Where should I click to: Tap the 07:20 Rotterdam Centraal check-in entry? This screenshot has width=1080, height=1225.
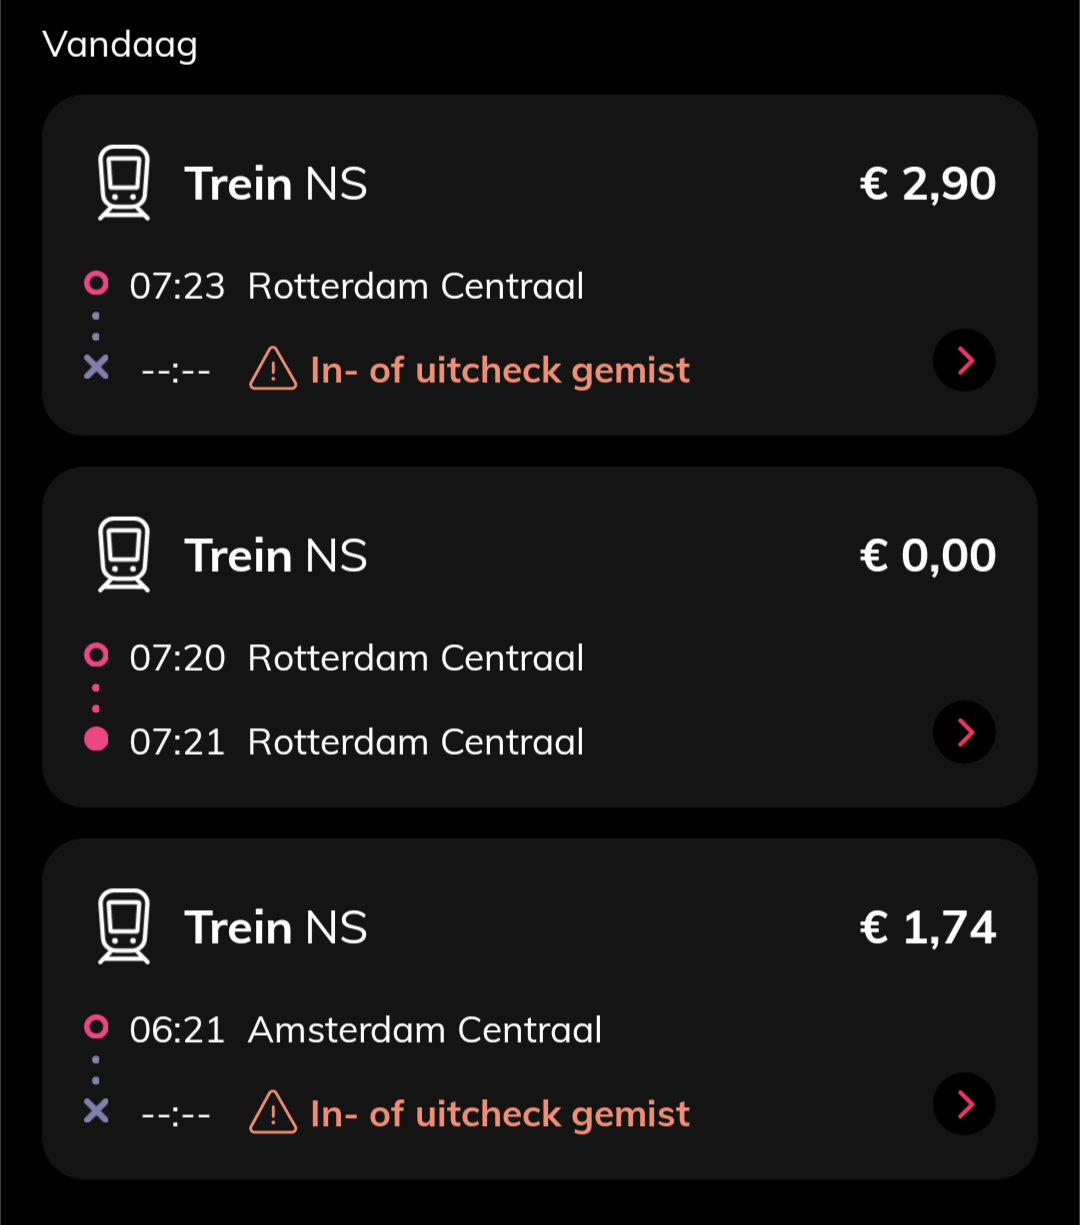[x=356, y=658]
